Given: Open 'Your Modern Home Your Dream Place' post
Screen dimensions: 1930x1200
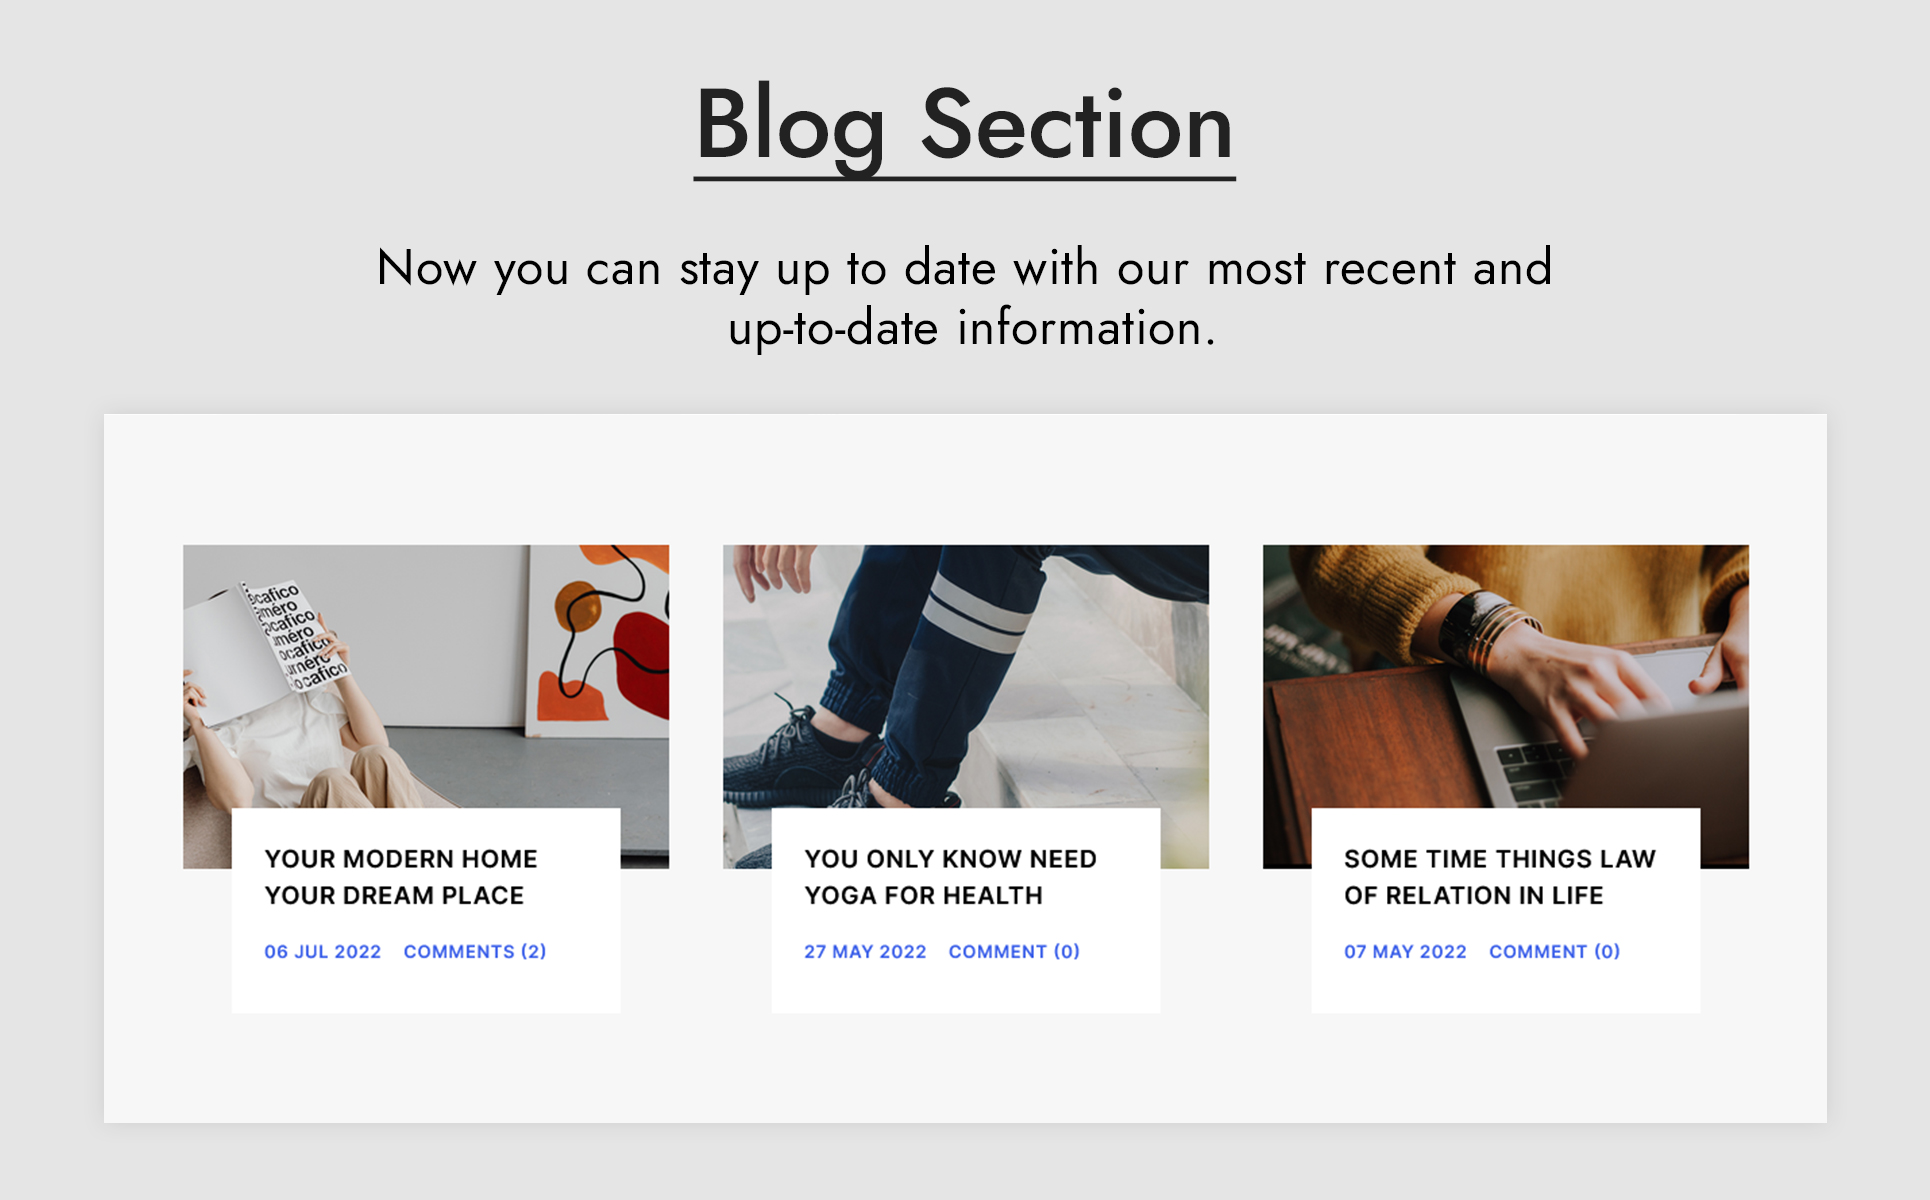Looking at the screenshot, I should (400, 877).
